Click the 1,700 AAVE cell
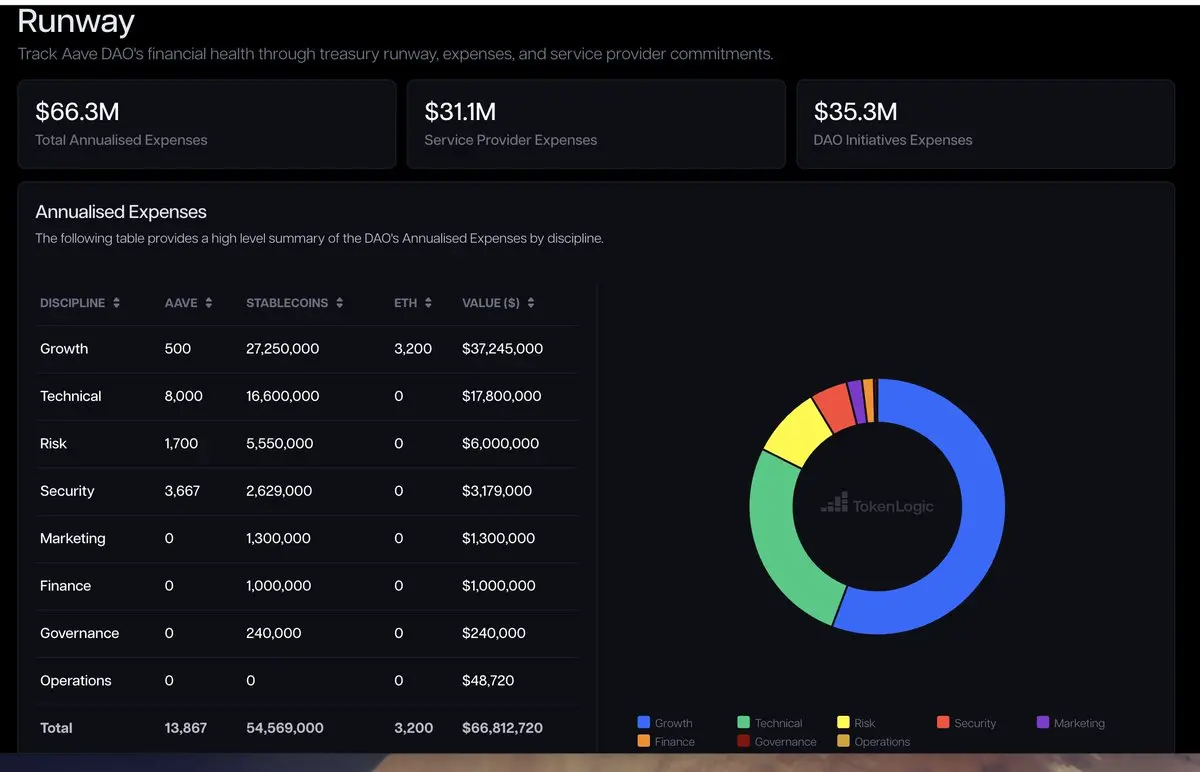The width and height of the screenshot is (1200, 772). (x=181, y=443)
